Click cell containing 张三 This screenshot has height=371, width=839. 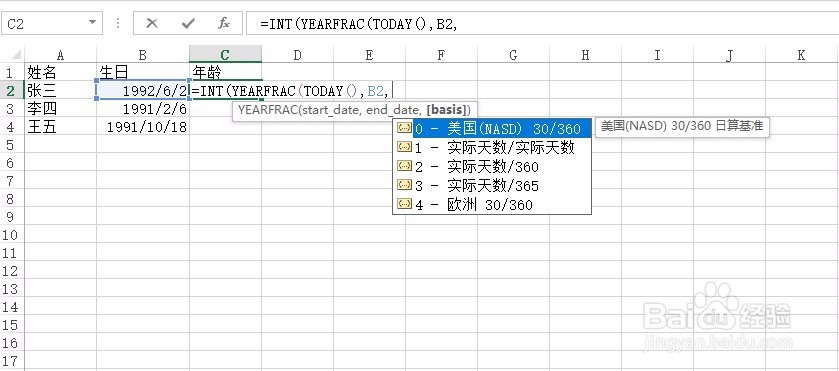60,90
